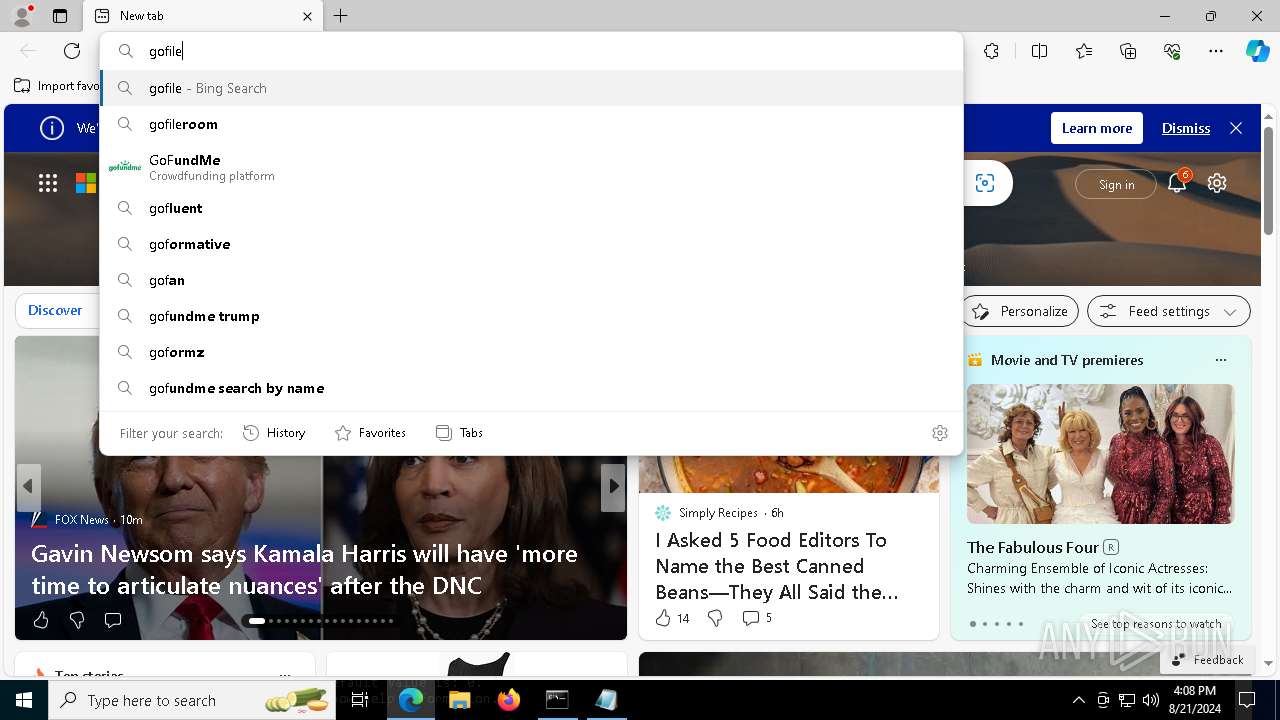Open the volume icon in system tray
Screen dimensions: 1280x720
[1151, 700]
